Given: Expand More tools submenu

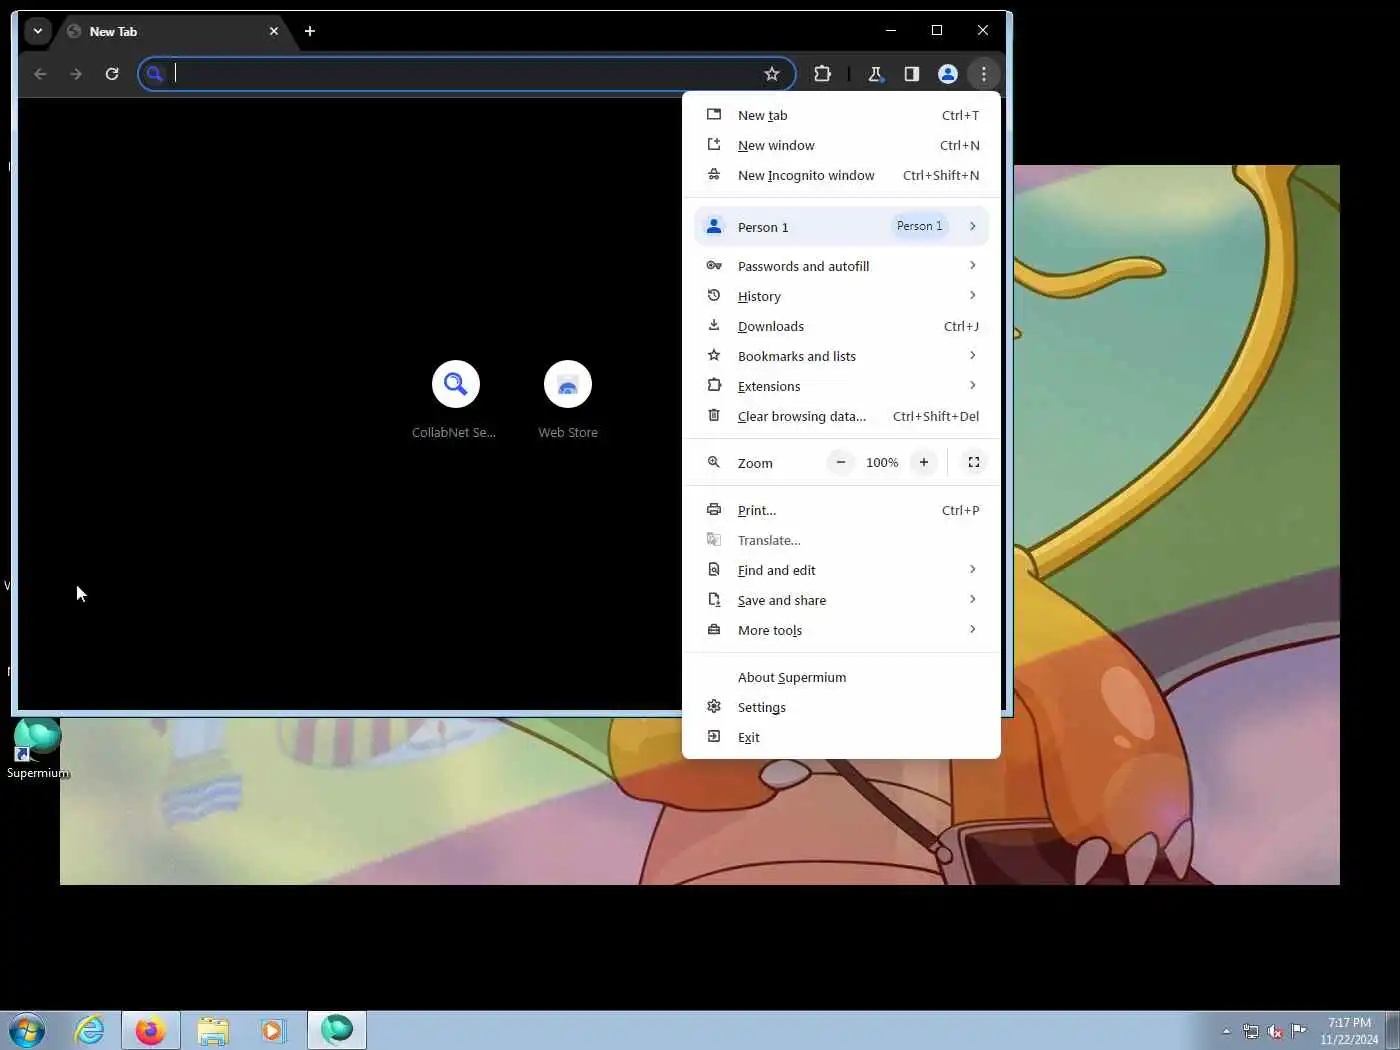Looking at the screenshot, I should click(x=841, y=630).
